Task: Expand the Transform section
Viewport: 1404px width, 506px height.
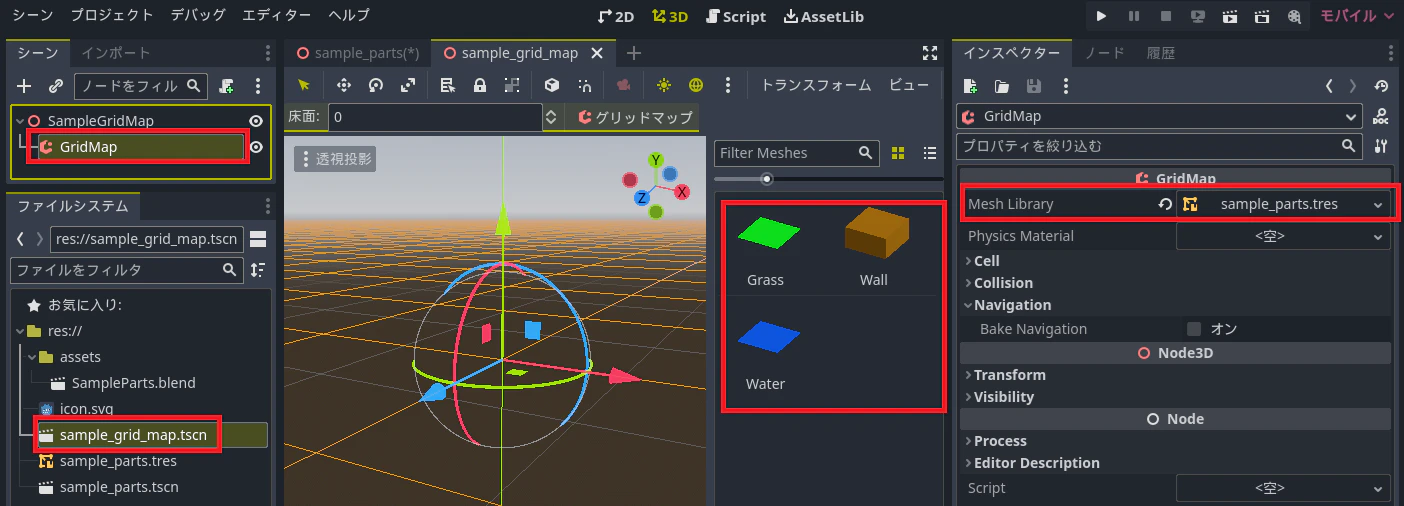Action: (x=1009, y=375)
